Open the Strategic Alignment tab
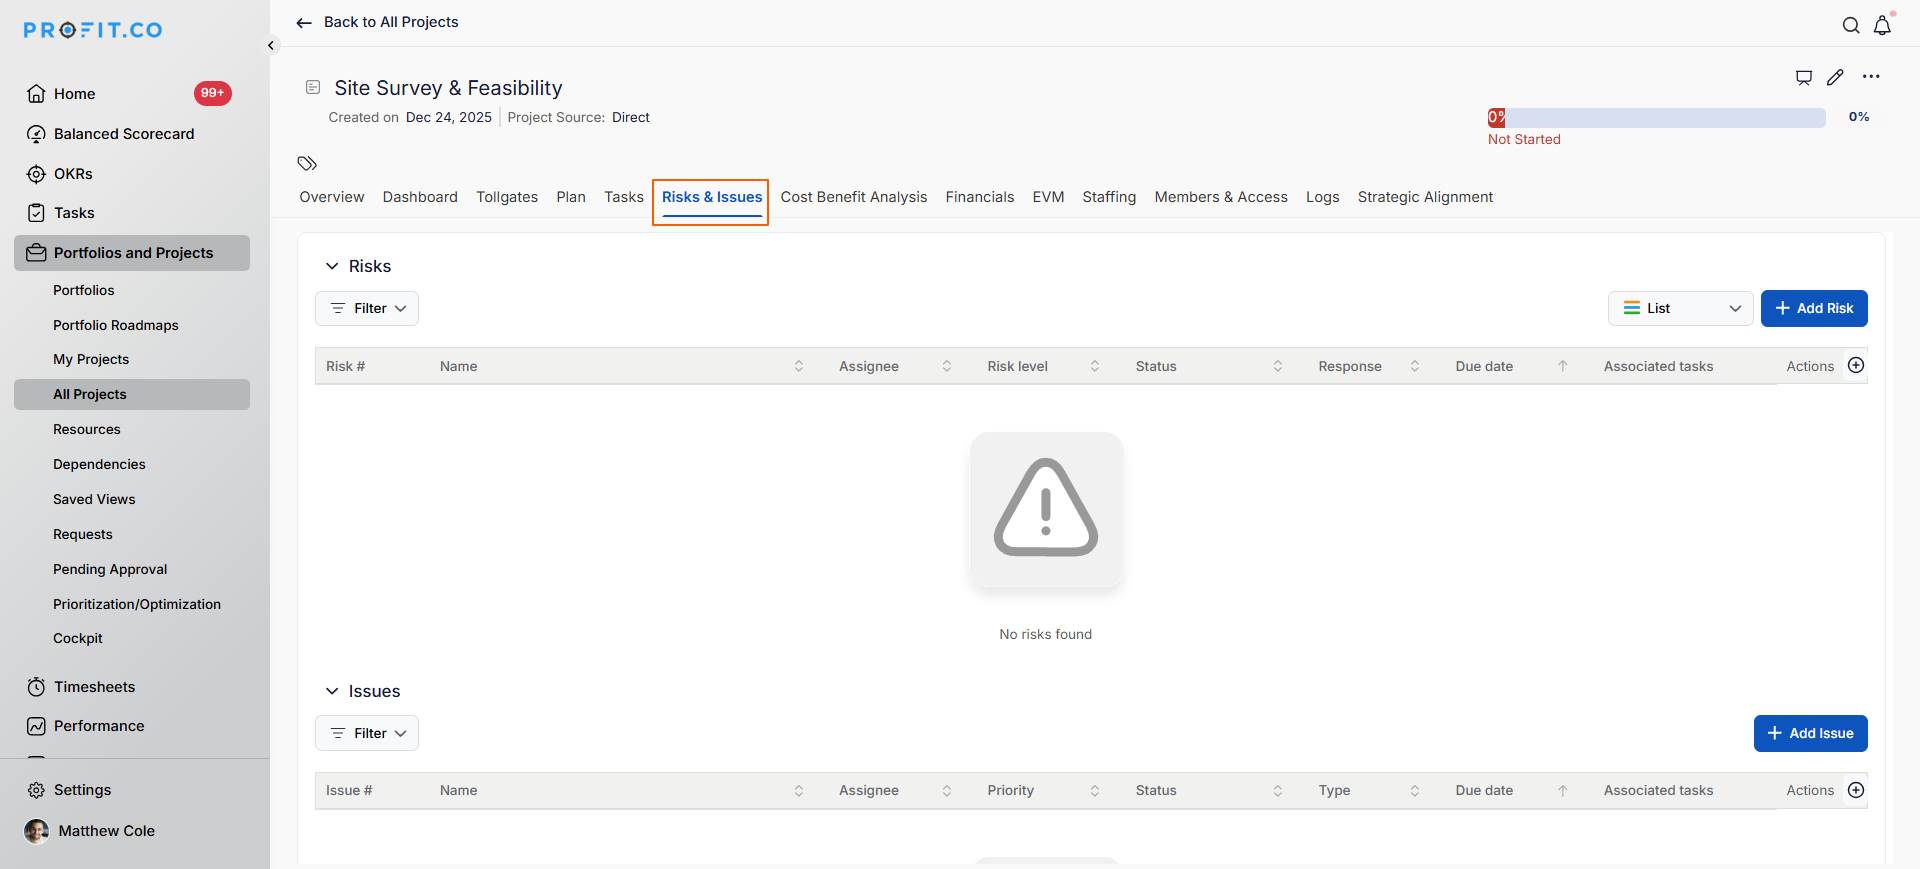Screen dimensions: 1920x869 (x=1425, y=197)
